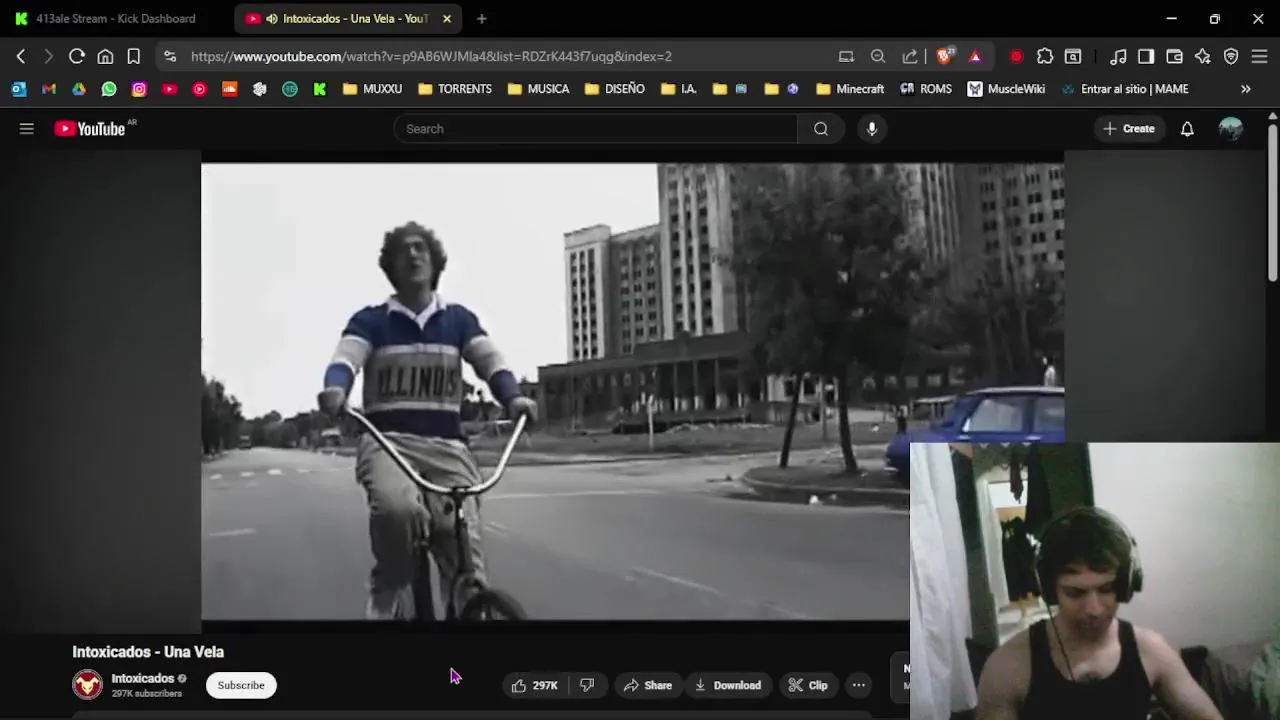Viewport: 1280px width, 720px height.
Task: Go to the YouTube home logo
Action: click(90, 128)
